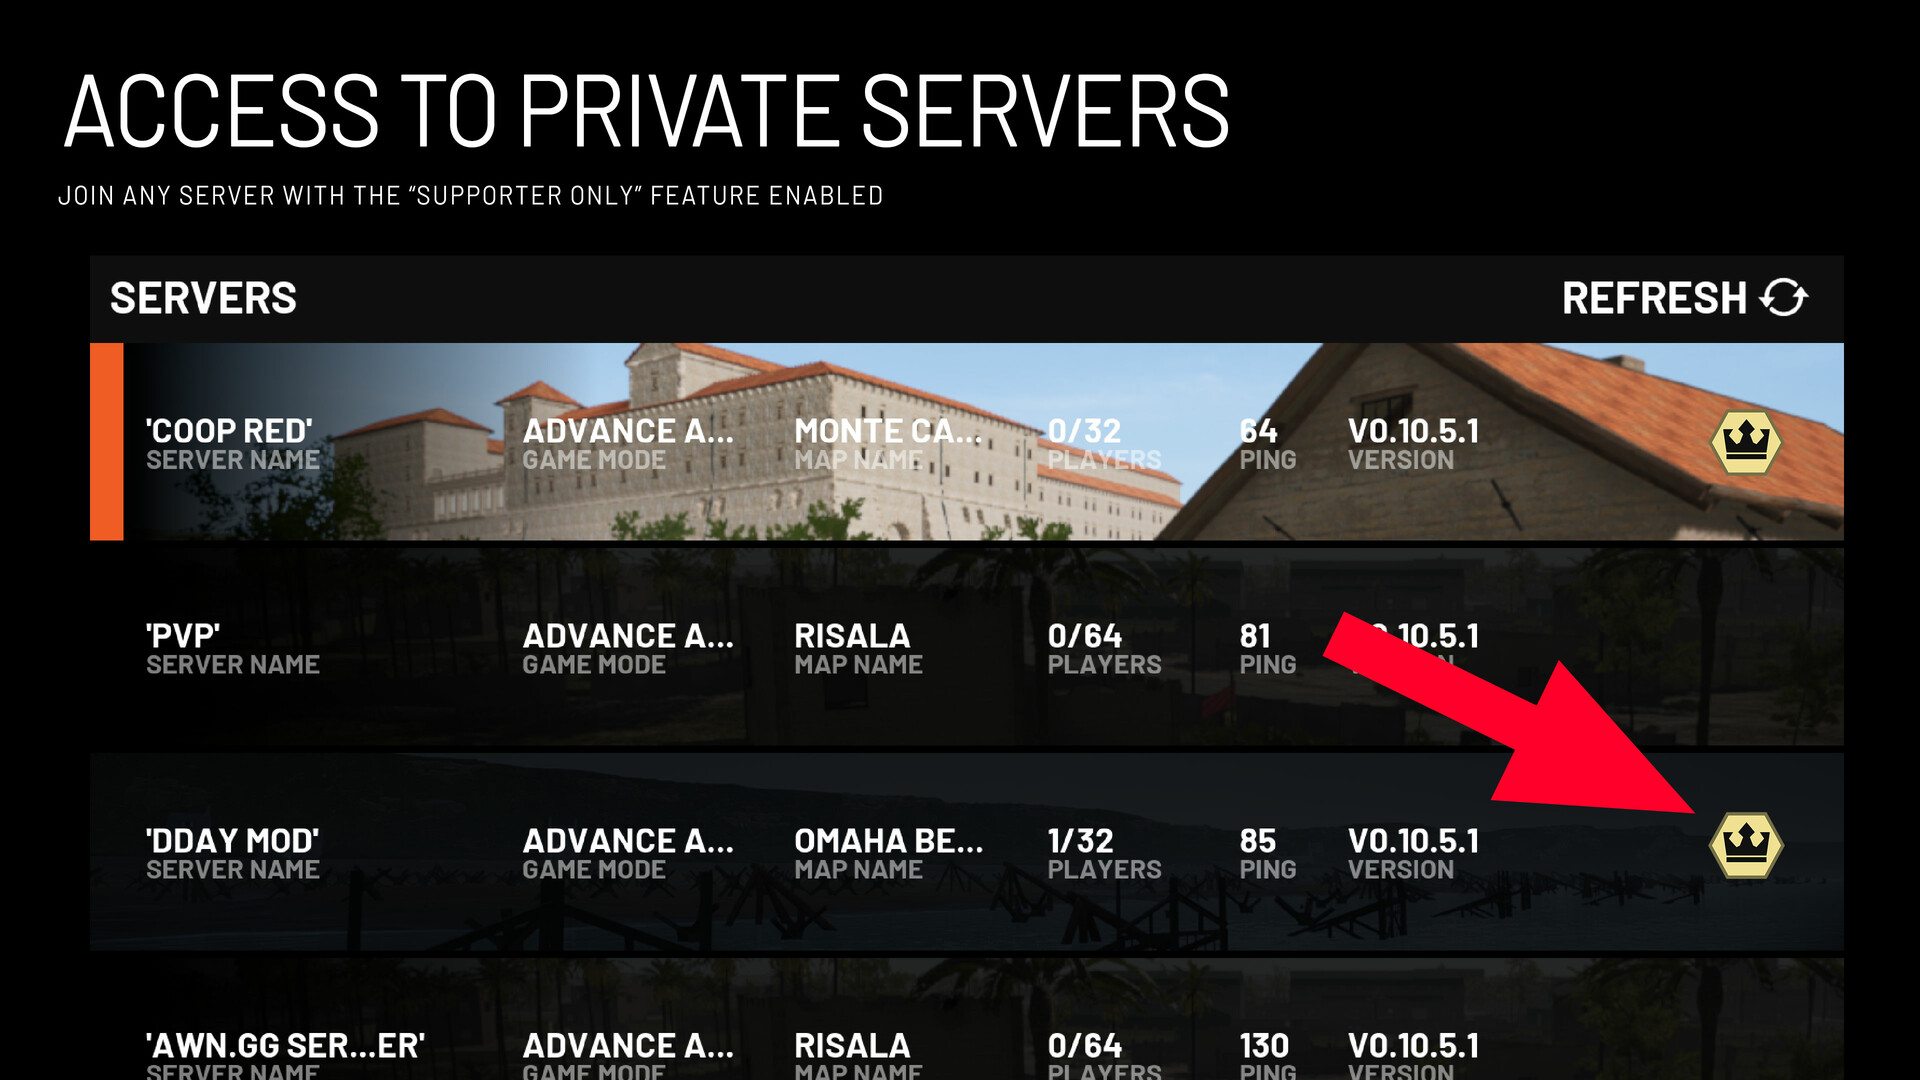
Task: Select the 'AWN.GG SER...ER' server
Action: (x=285, y=1046)
